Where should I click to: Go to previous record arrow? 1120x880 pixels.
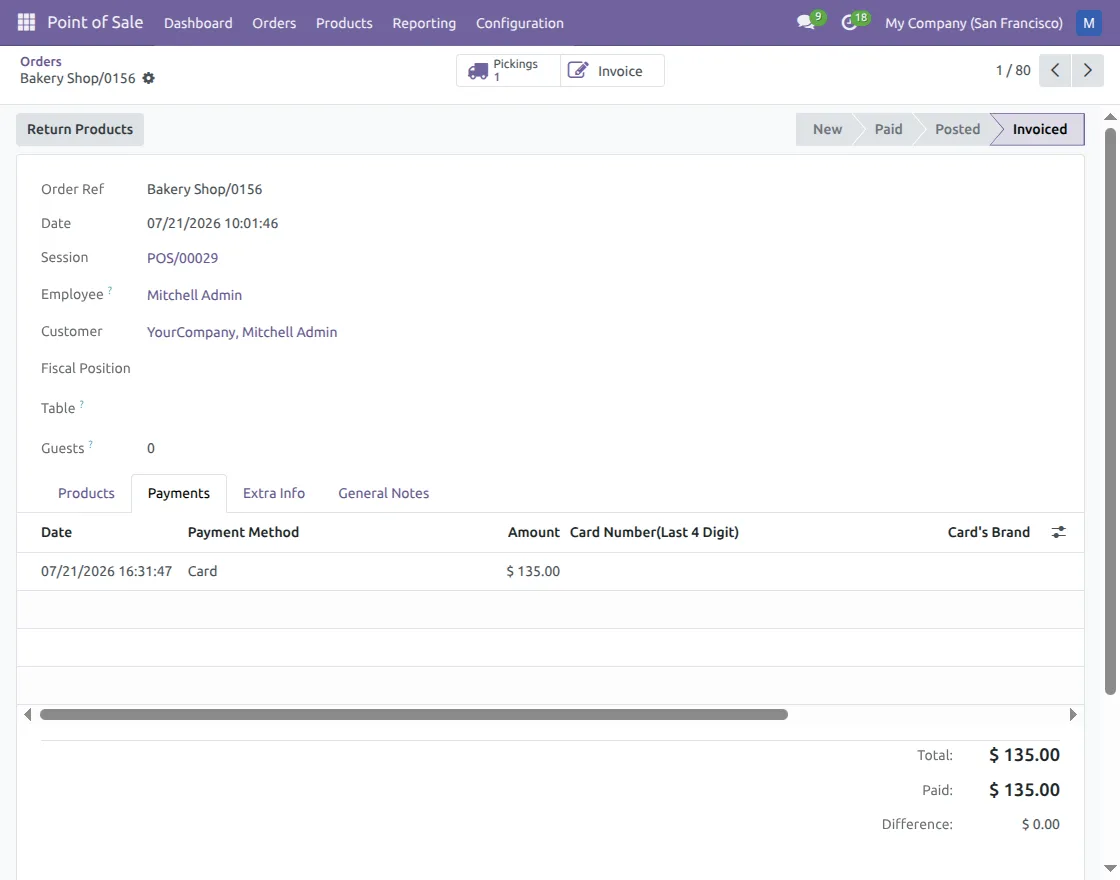[x=1055, y=70]
